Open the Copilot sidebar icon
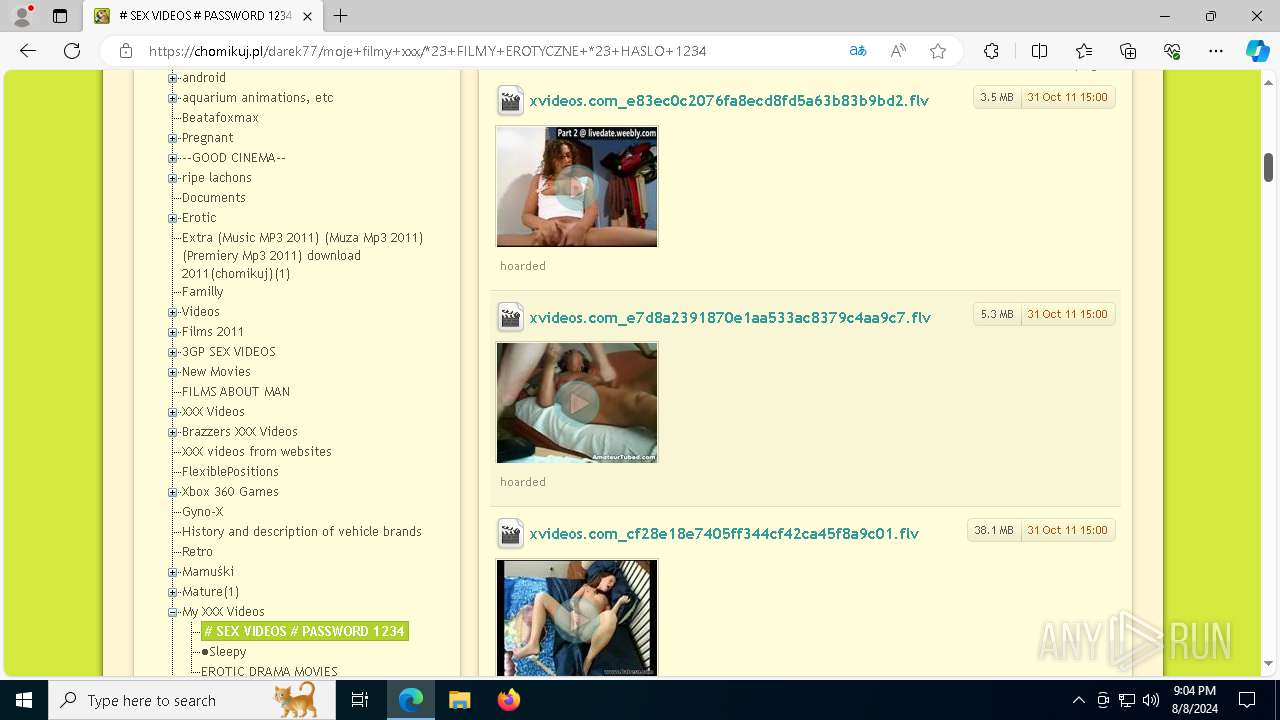The image size is (1280, 720). point(1257,51)
